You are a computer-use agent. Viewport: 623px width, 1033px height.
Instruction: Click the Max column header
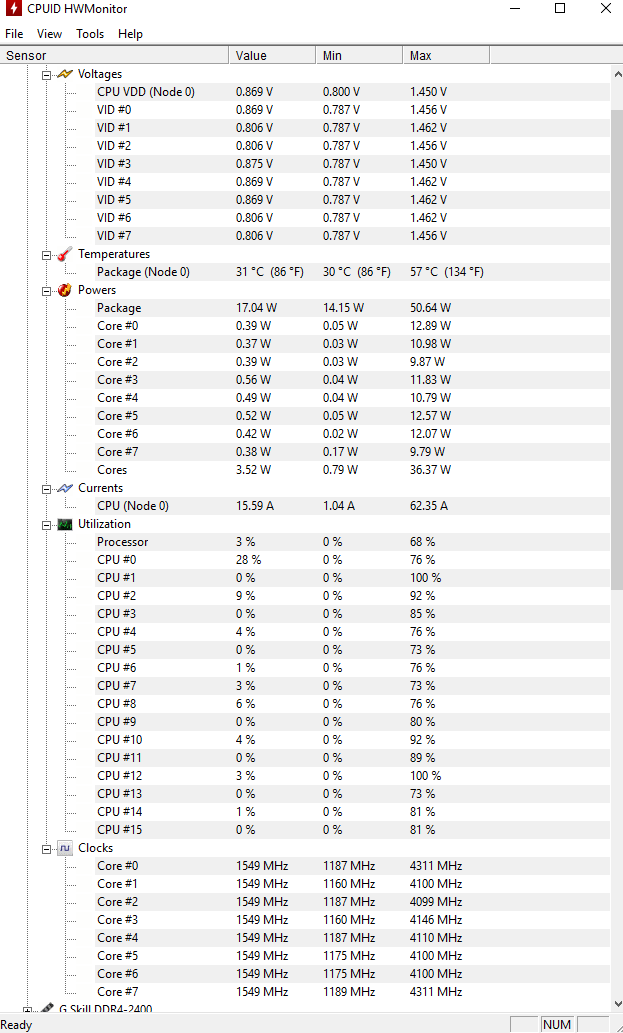446,55
